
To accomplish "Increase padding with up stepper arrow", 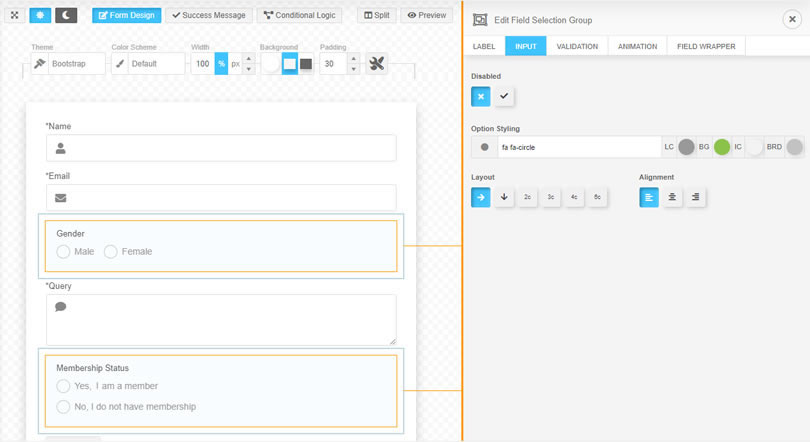I will pyautogui.click(x=353, y=58).
